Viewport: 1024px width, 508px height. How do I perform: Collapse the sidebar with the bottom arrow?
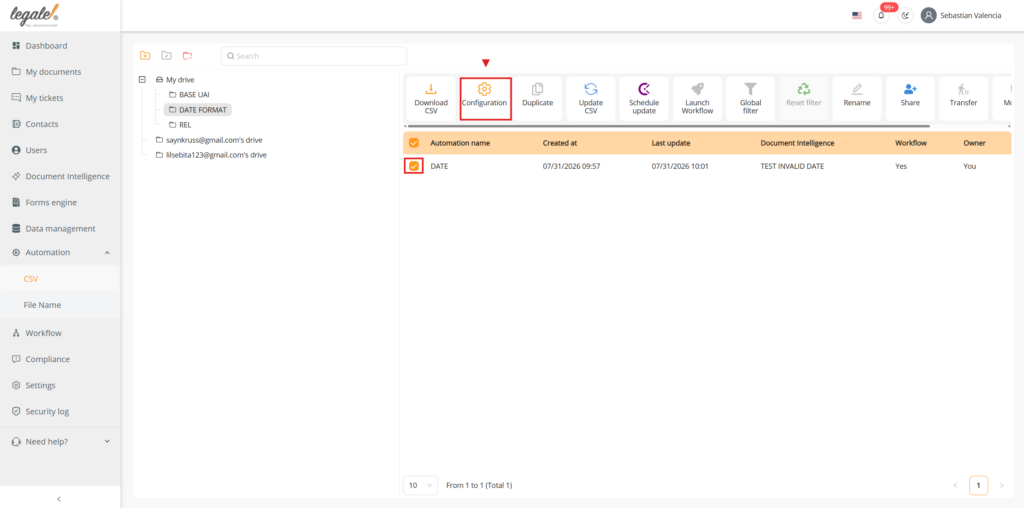coord(59,499)
